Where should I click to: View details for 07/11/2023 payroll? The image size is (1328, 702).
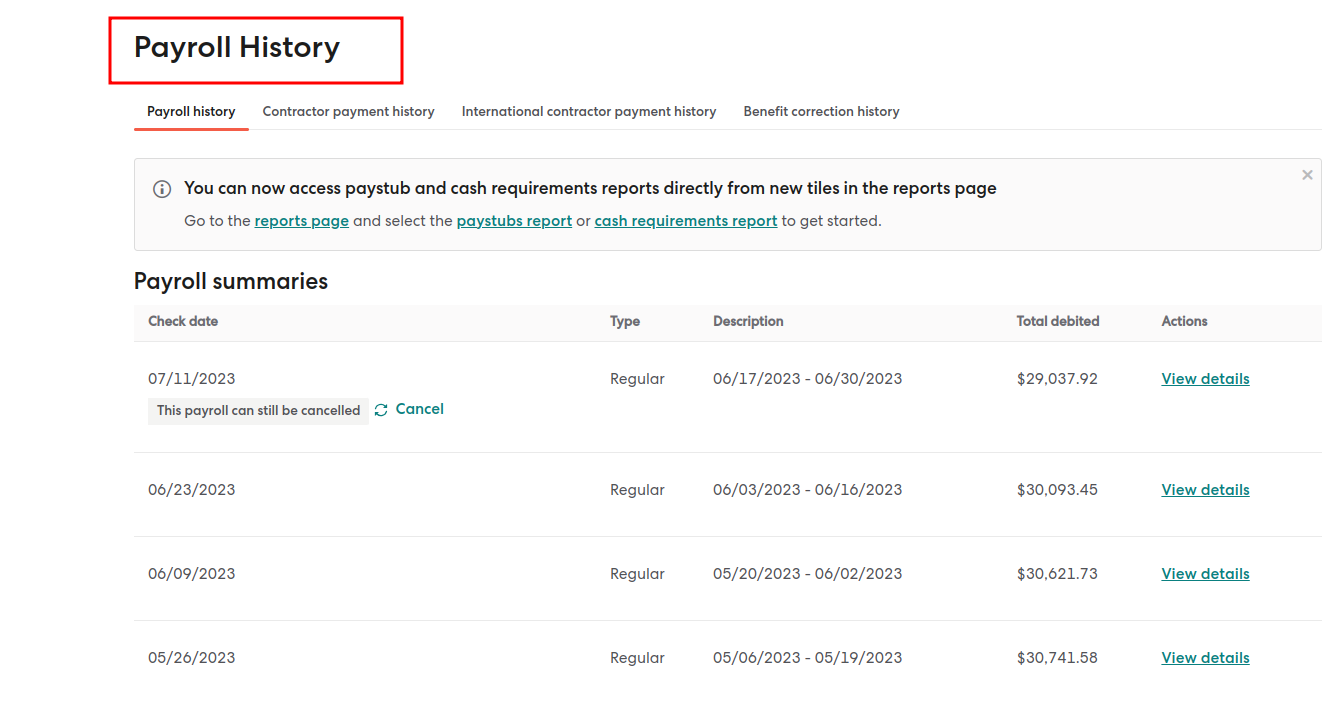pos(1205,379)
